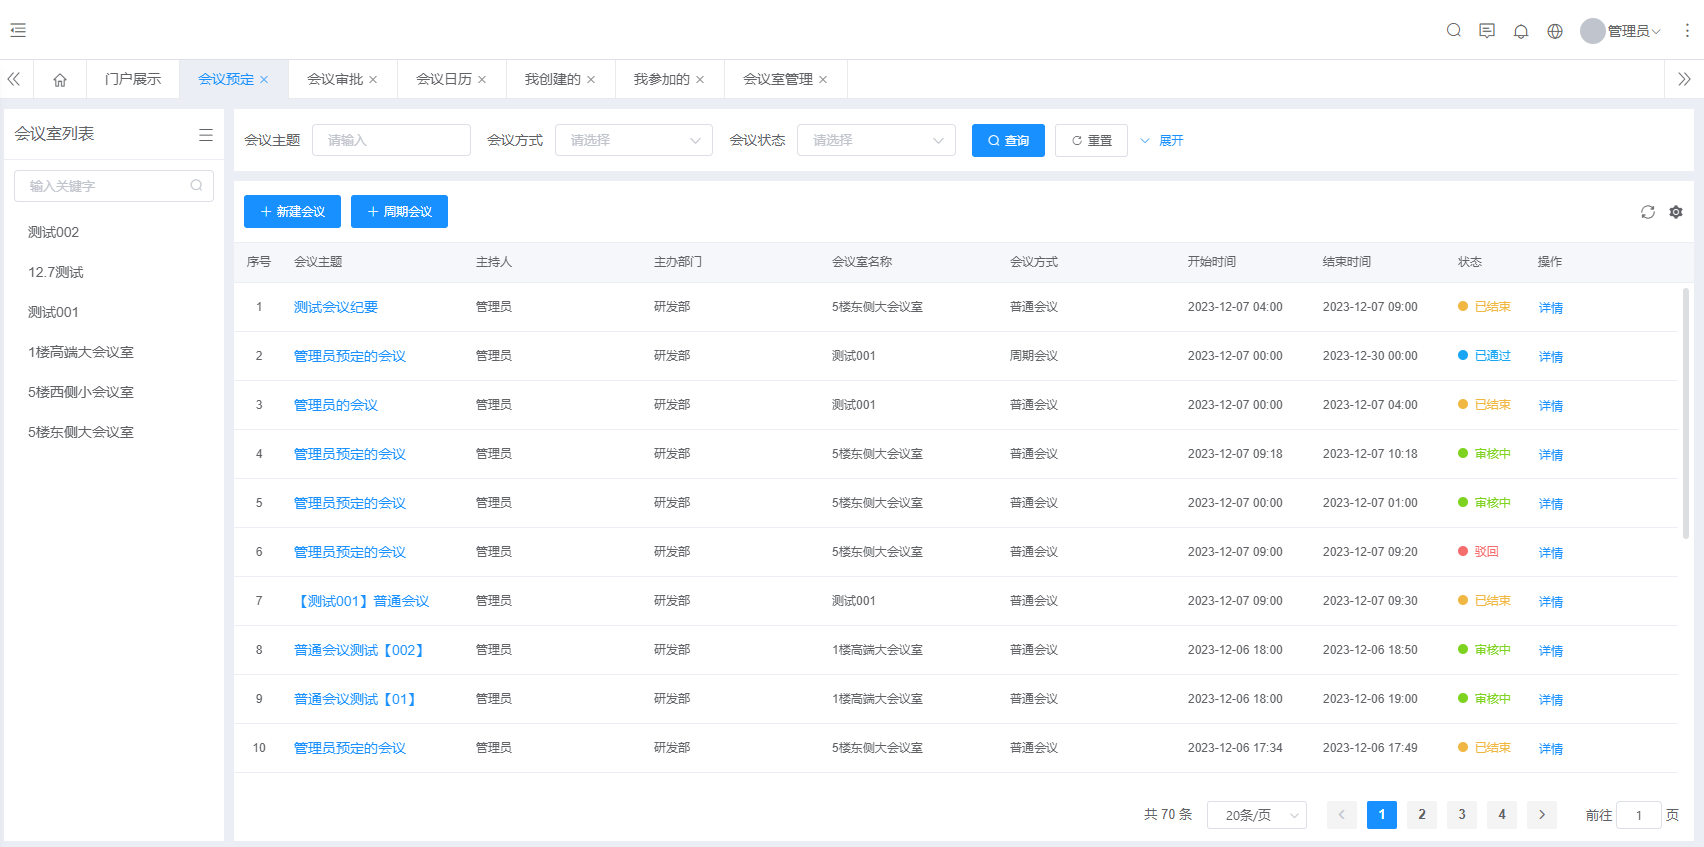Click the search magnifier icon in header
1704x847 pixels.
coord(1453,30)
